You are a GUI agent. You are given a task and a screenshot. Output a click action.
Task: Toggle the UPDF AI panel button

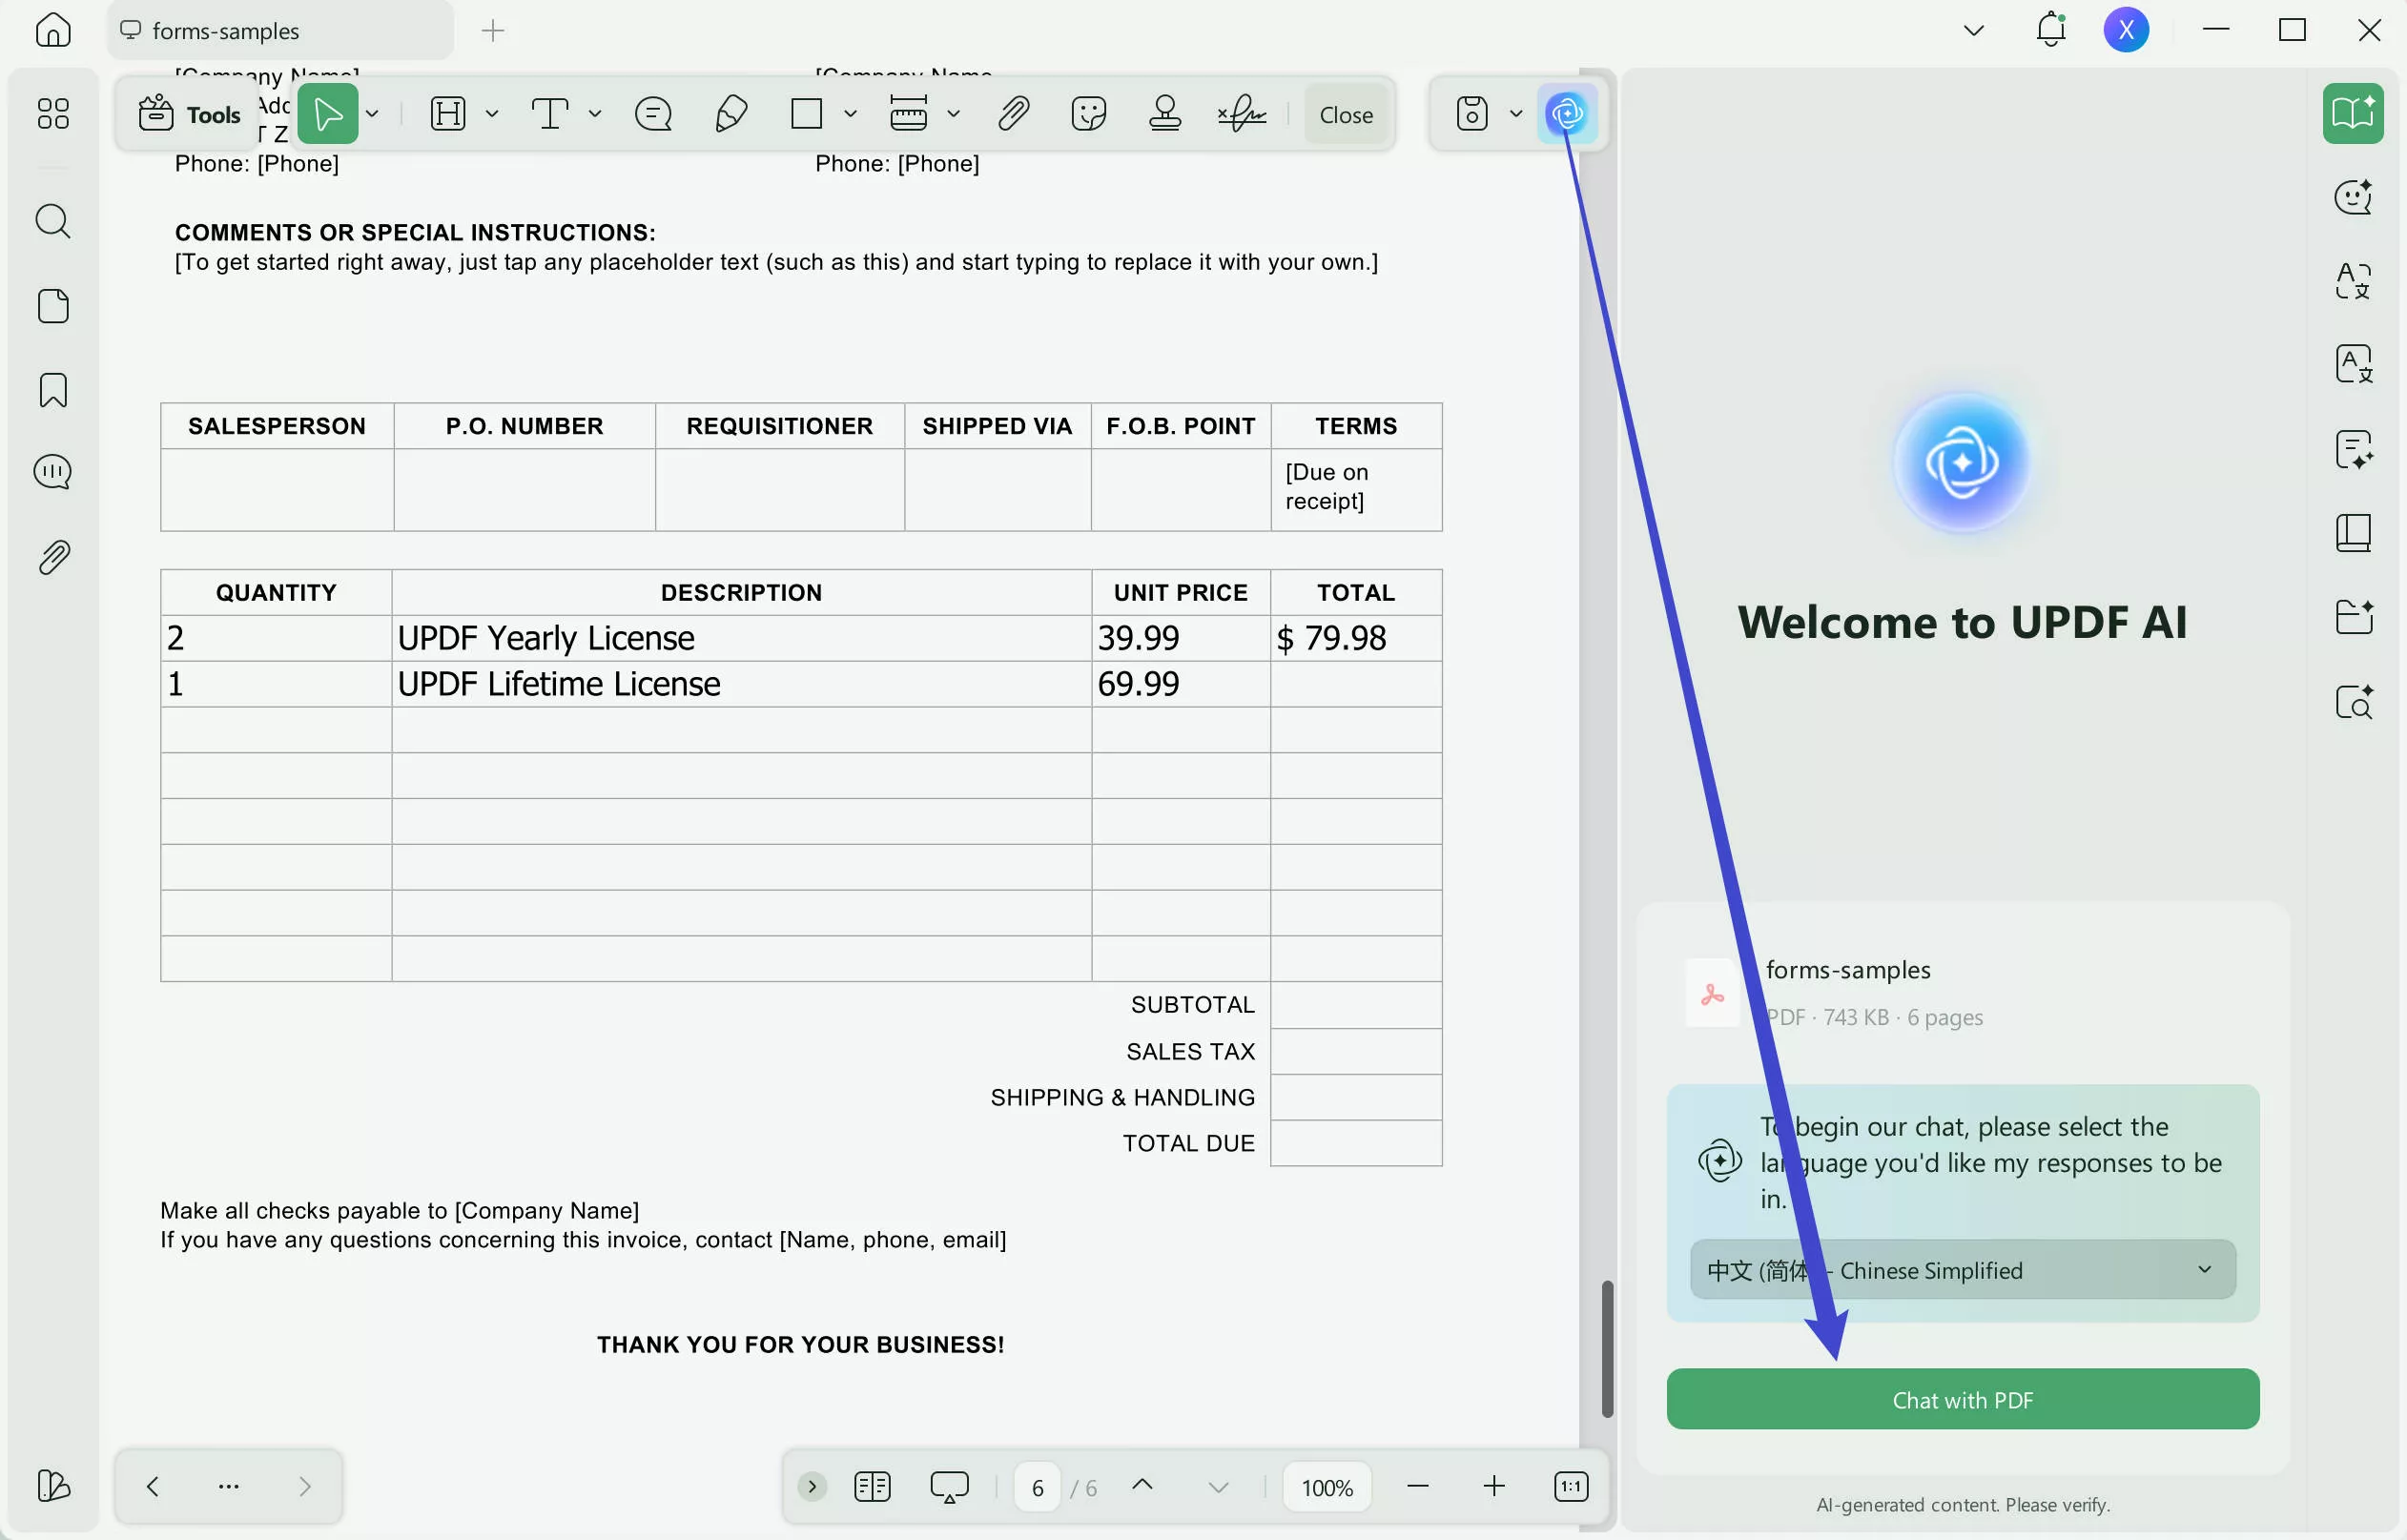pyautogui.click(x=1566, y=114)
